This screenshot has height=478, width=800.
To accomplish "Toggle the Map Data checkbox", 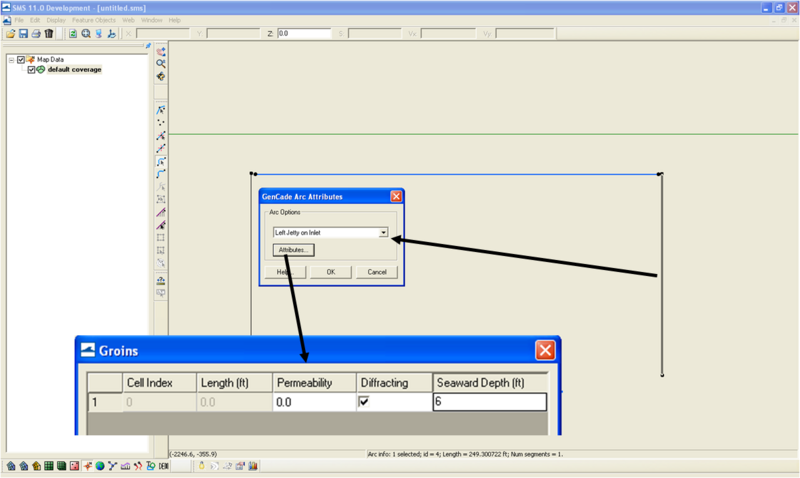I will (x=21, y=60).
